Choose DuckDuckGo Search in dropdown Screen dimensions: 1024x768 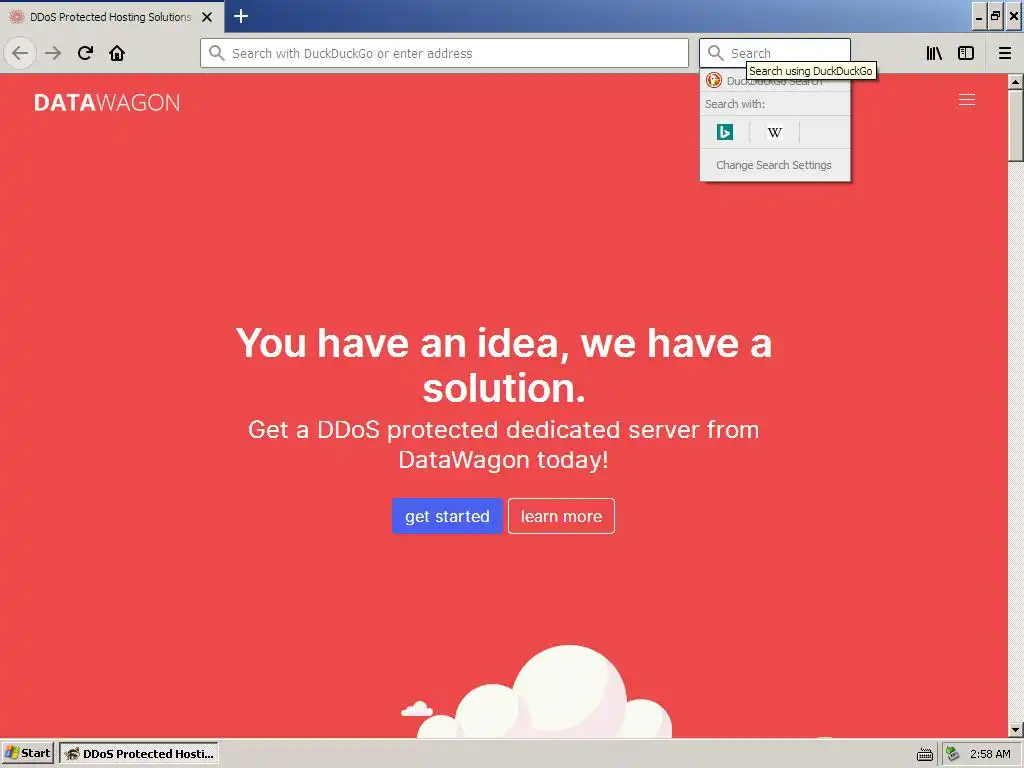click(775, 81)
